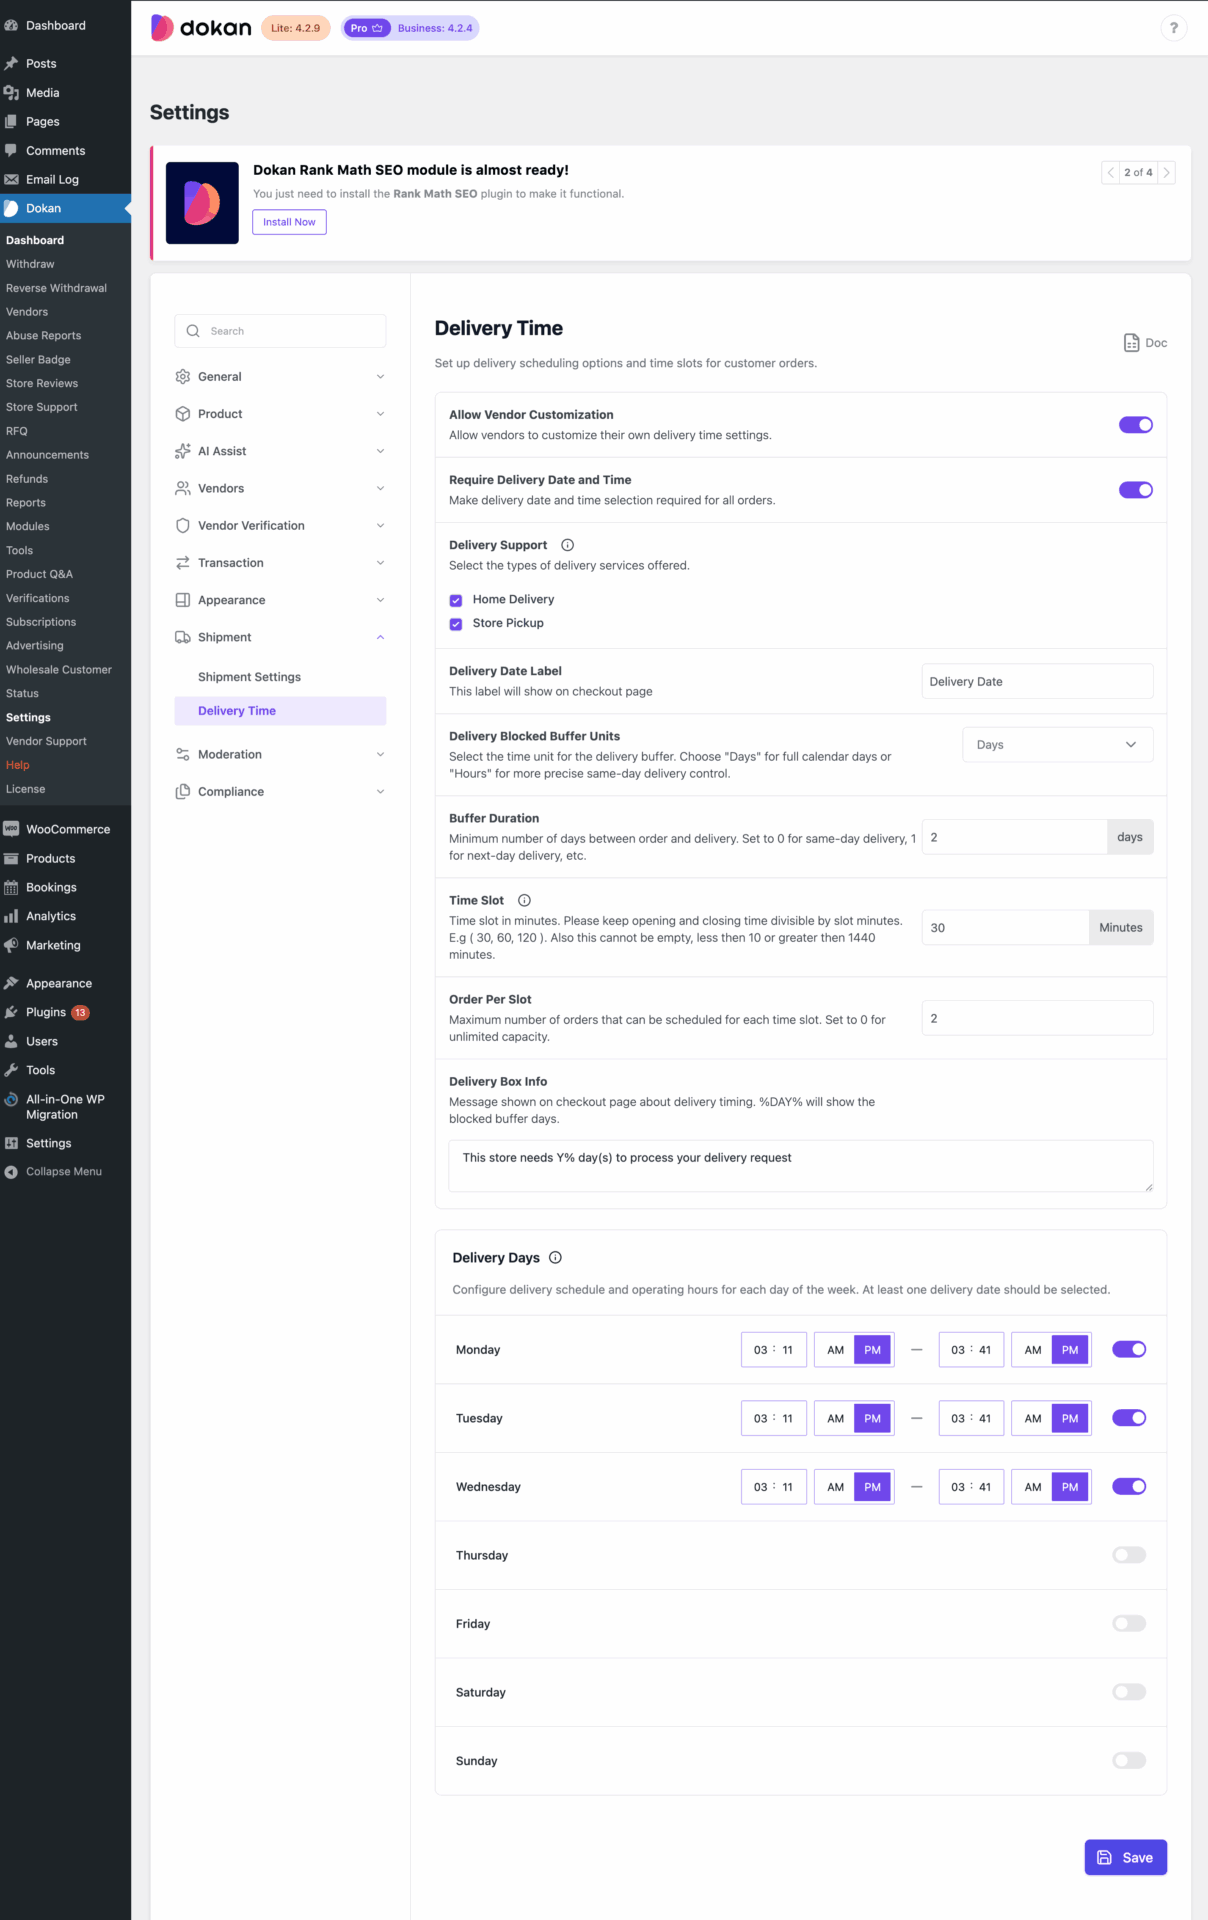Toggle Allow Vendor Customization switch
This screenshot has width=1208, height=1920.
(x=1136, y=425)
